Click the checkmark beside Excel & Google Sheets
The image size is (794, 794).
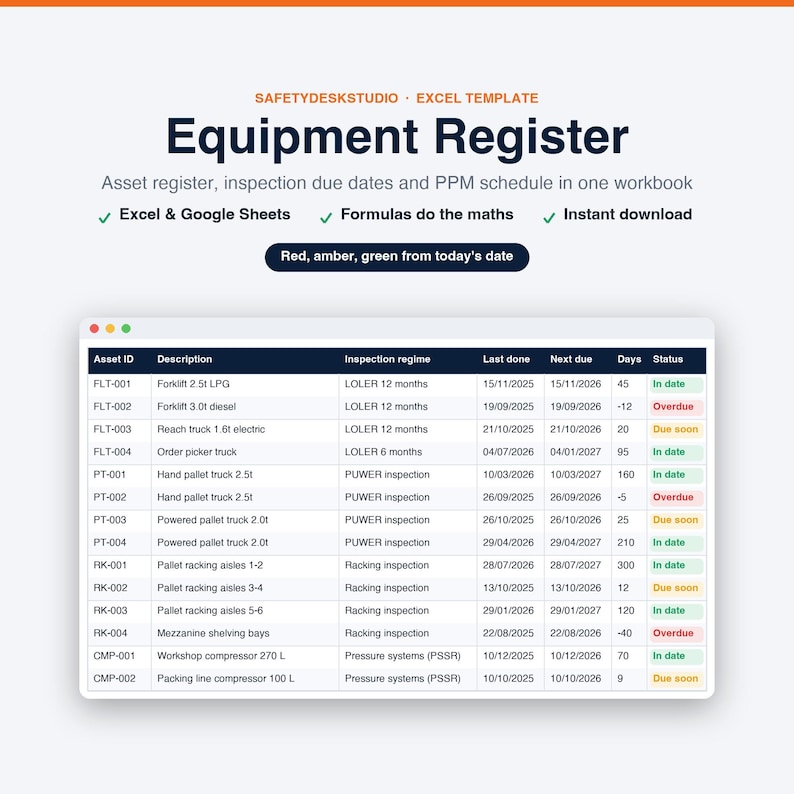(x=104, y=218)
